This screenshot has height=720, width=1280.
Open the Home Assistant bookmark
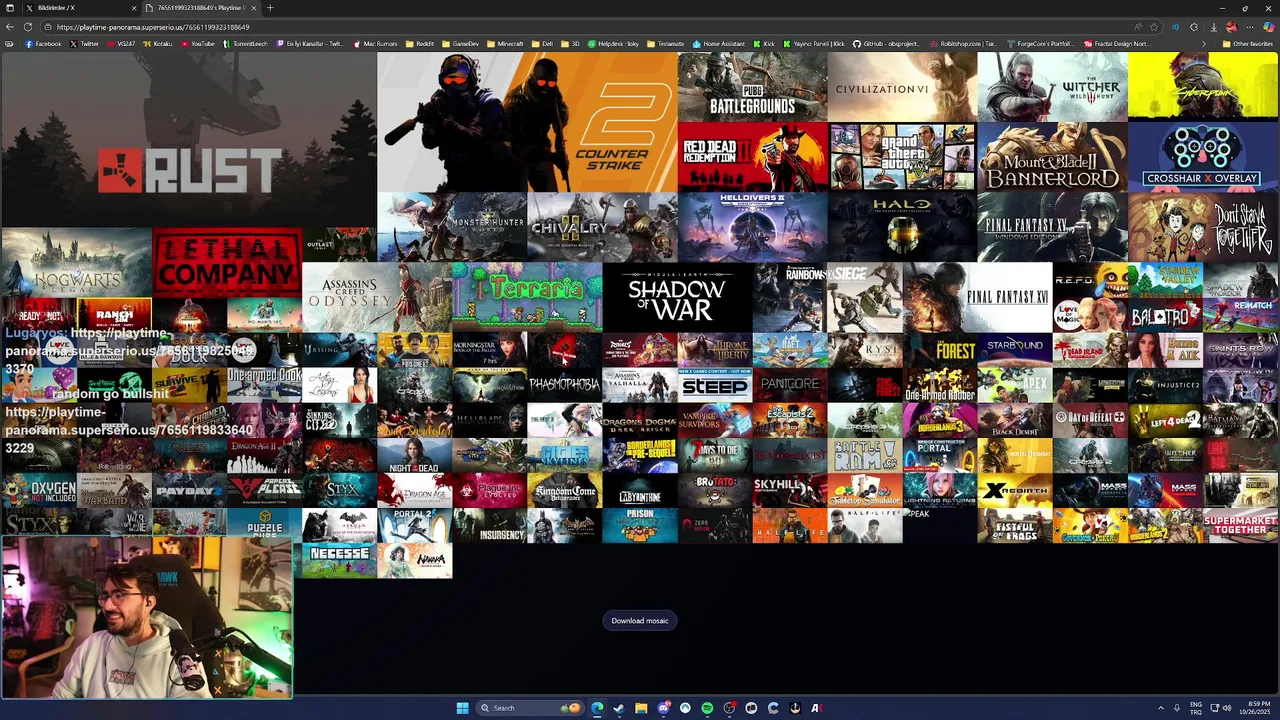[x=720, y=44]
